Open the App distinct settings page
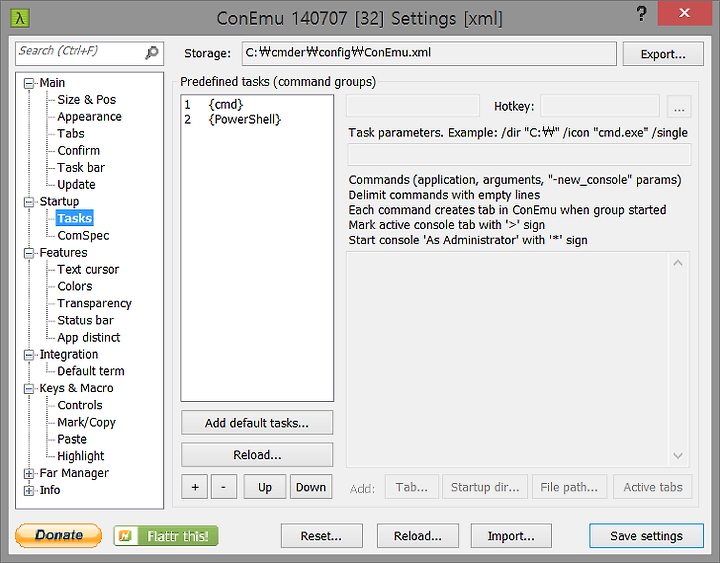Image resolution: width=720 pixels, height=563 pixels. click(x=89, y=338)
